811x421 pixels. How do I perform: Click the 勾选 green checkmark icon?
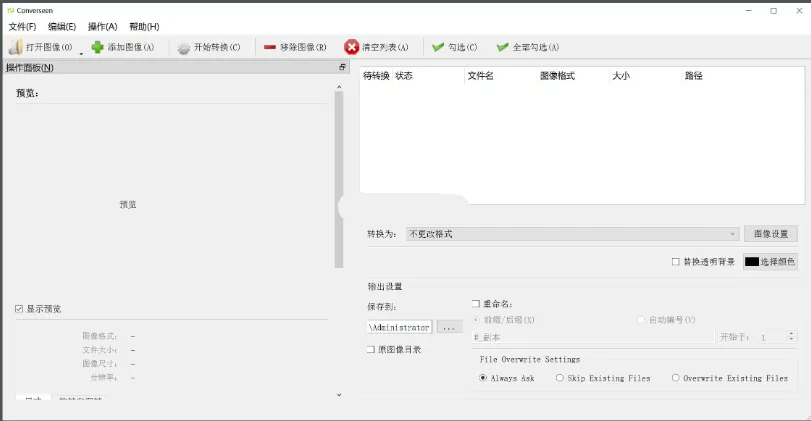pyautogui.click(x=438, y=47)
